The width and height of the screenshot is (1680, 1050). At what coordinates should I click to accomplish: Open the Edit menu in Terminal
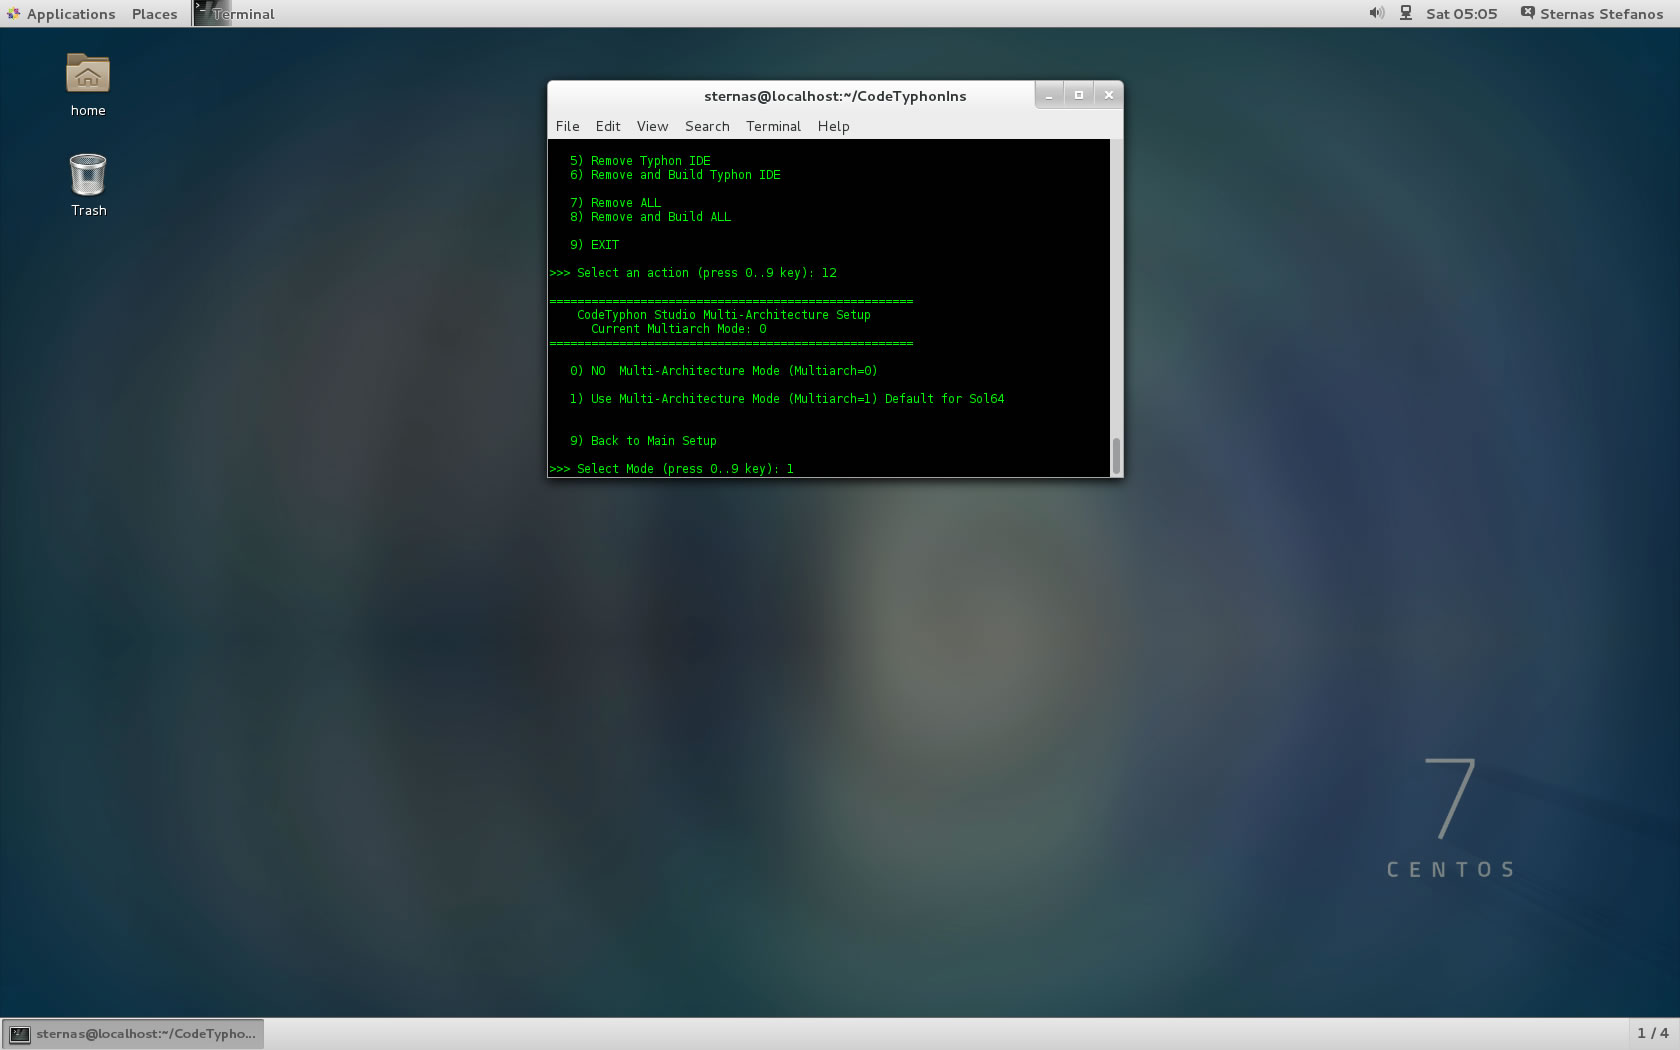608,126
